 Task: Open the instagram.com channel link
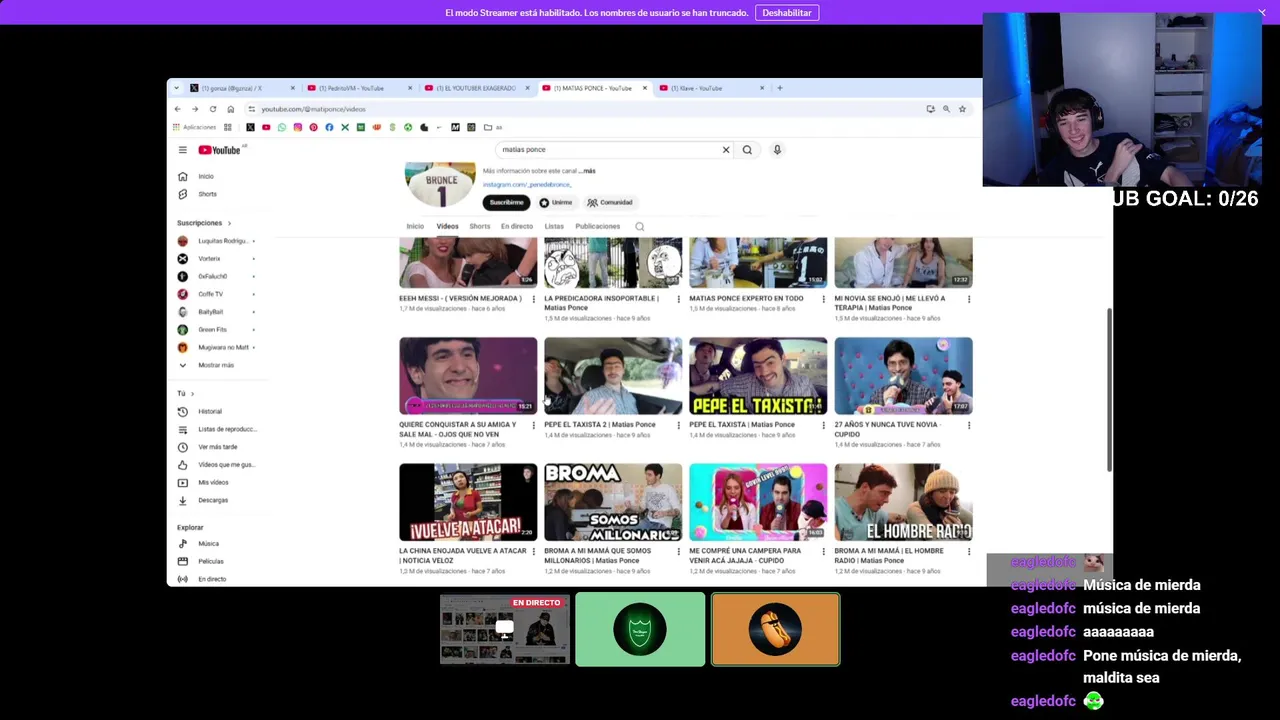[527, 184]
